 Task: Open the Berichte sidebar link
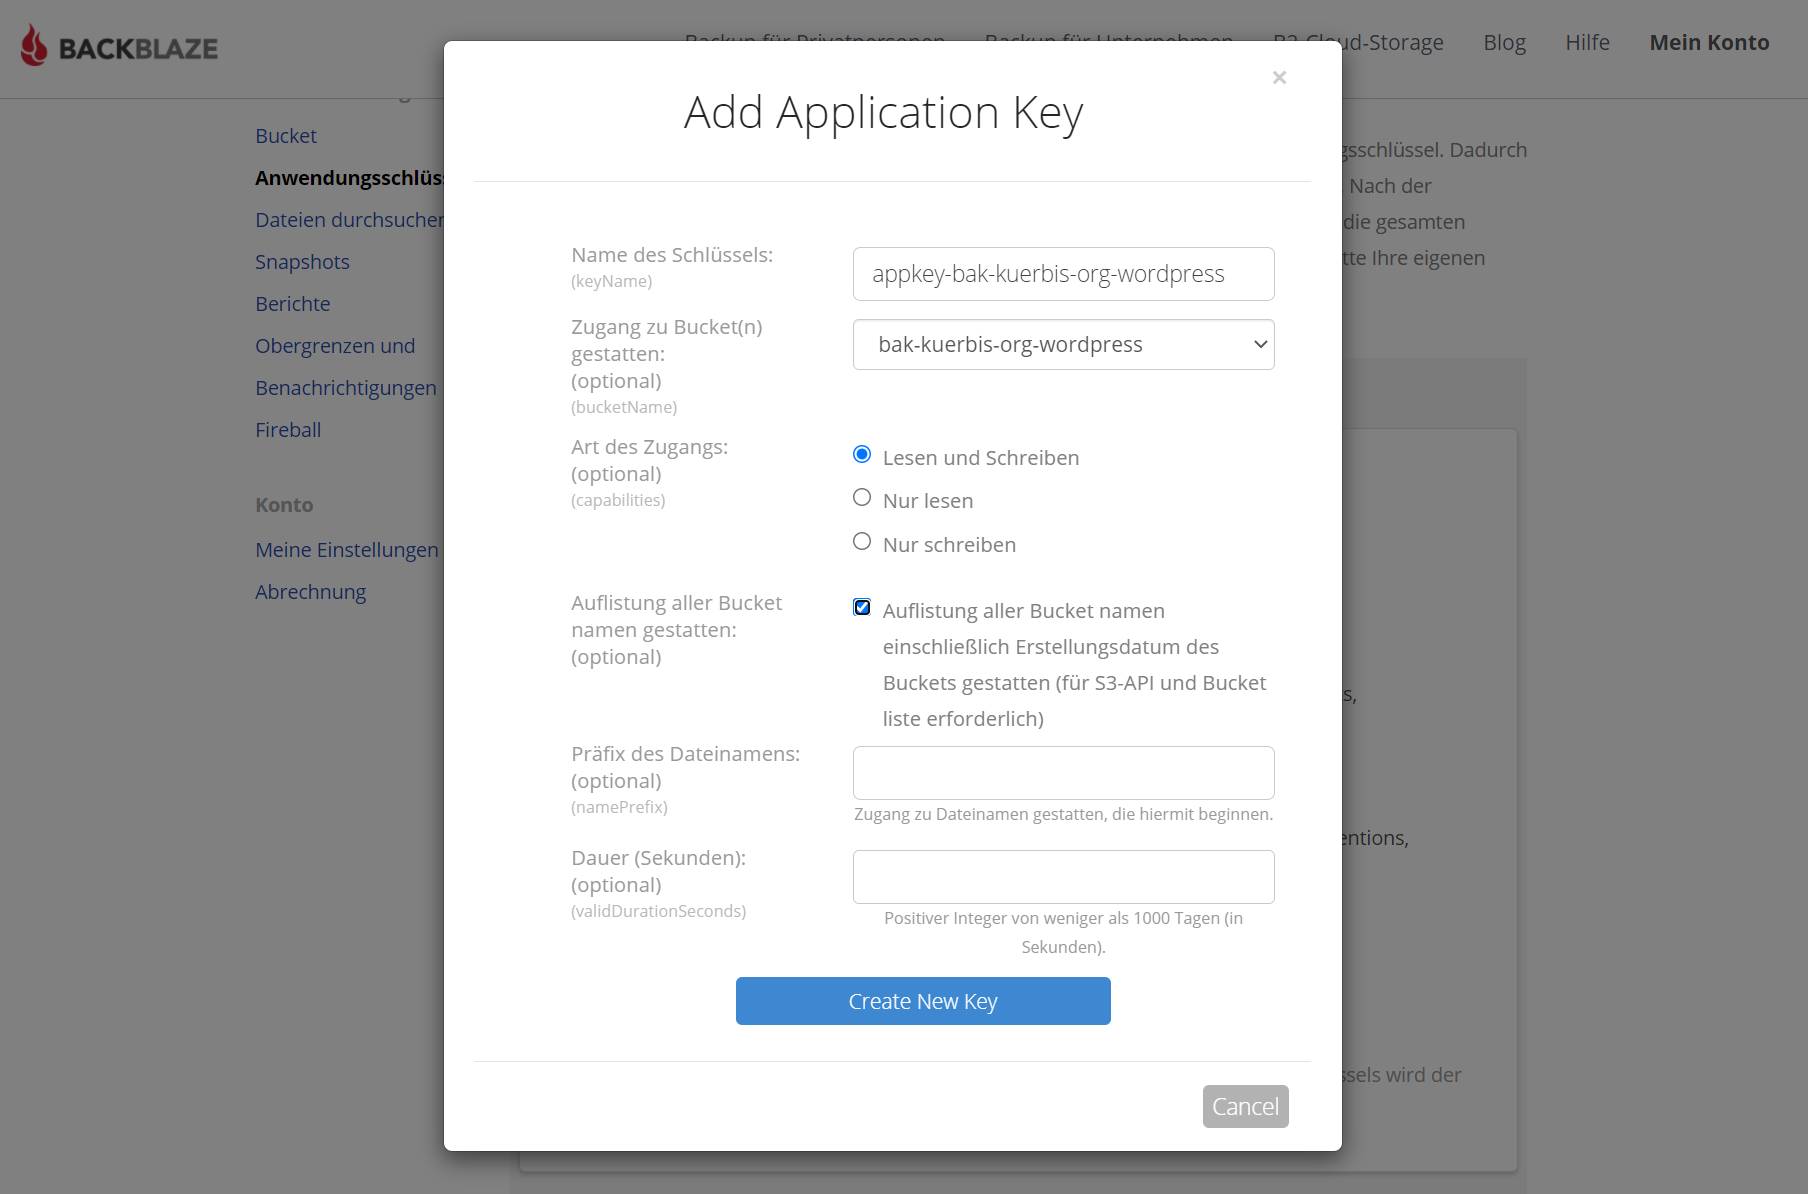coord(293,304)
